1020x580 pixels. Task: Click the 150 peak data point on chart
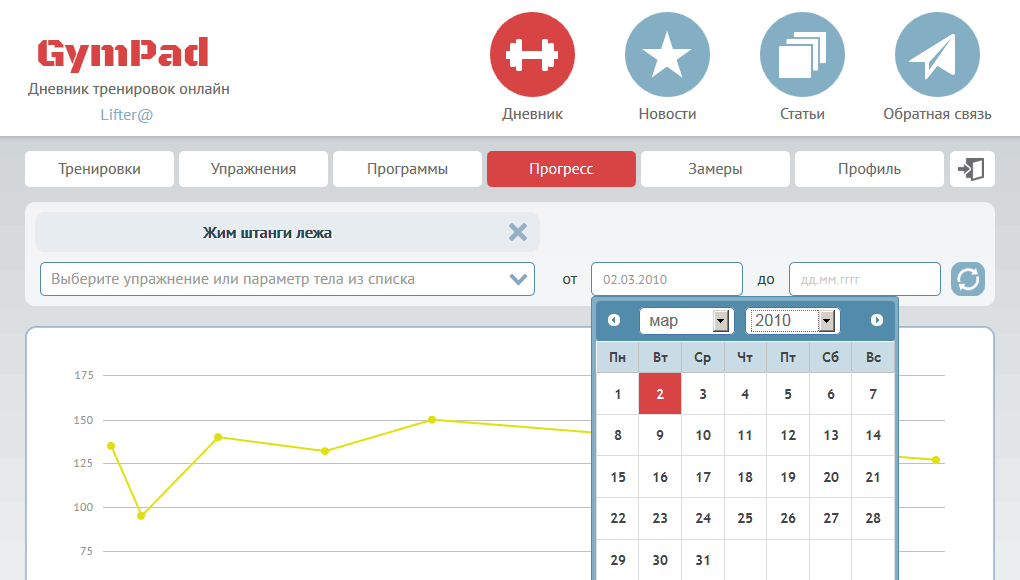pos(431,420)
